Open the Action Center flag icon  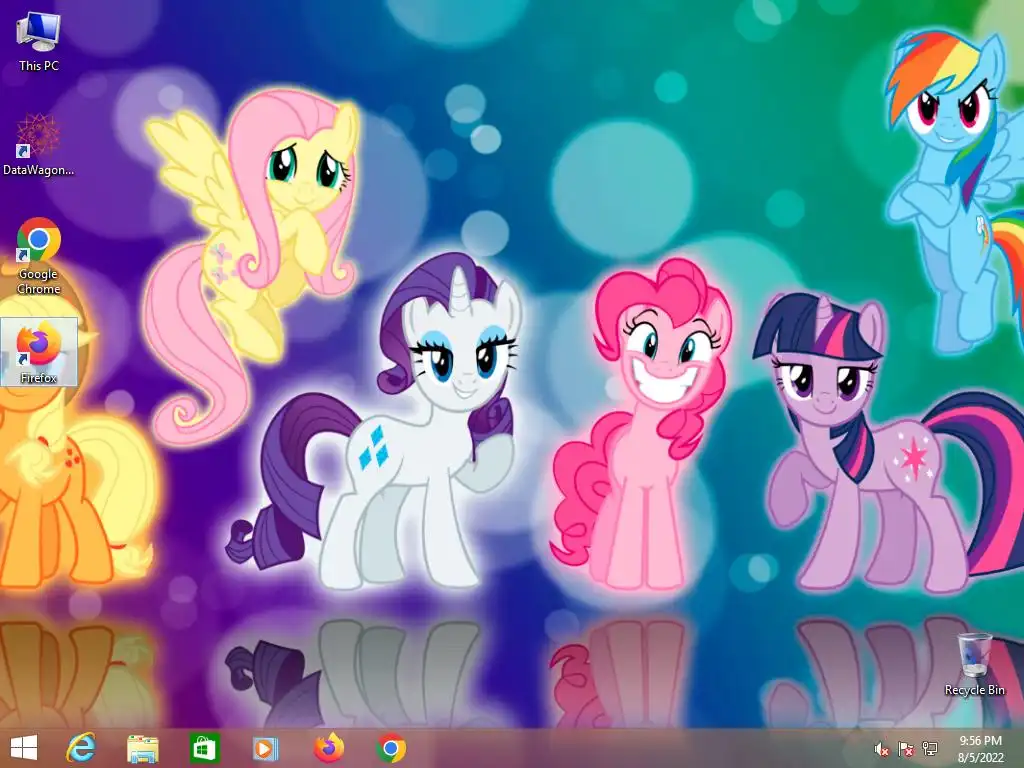906,749
